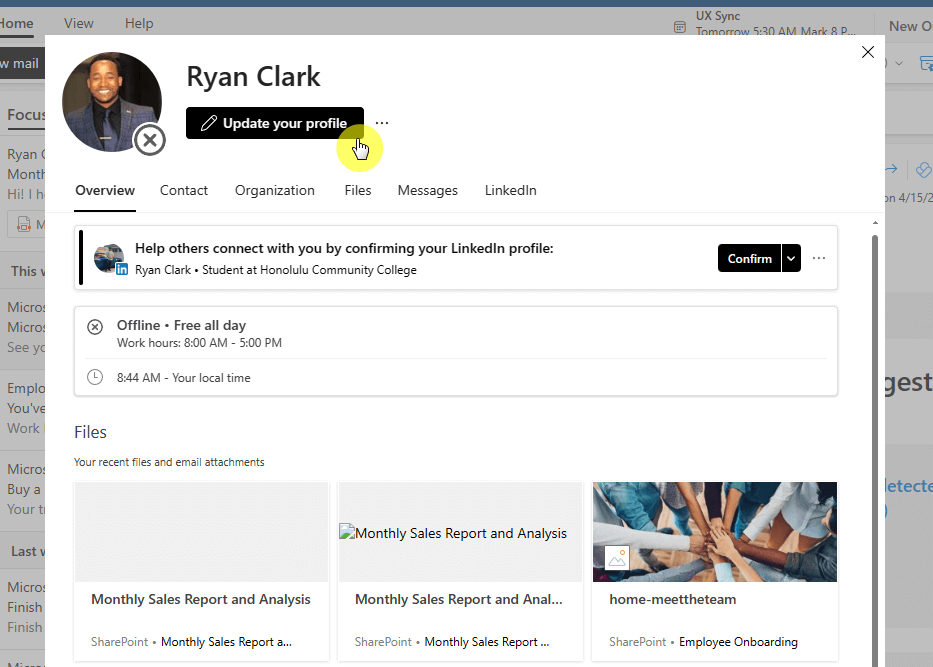Select the Overview tab
Image resolution: width=933 pixels, height=667 pixels.
(x=105, y=190)
